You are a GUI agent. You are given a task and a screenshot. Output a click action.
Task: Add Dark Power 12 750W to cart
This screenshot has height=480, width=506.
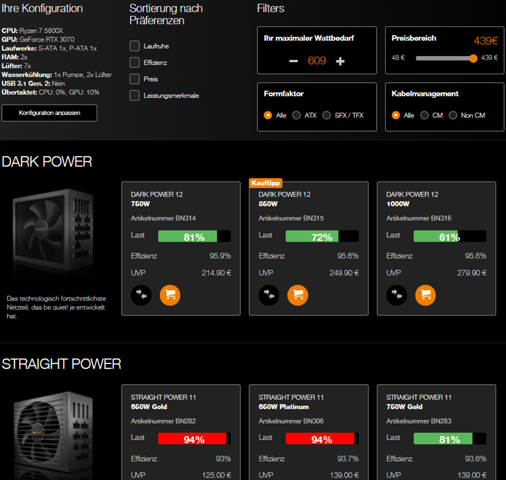tap(170, 295)
